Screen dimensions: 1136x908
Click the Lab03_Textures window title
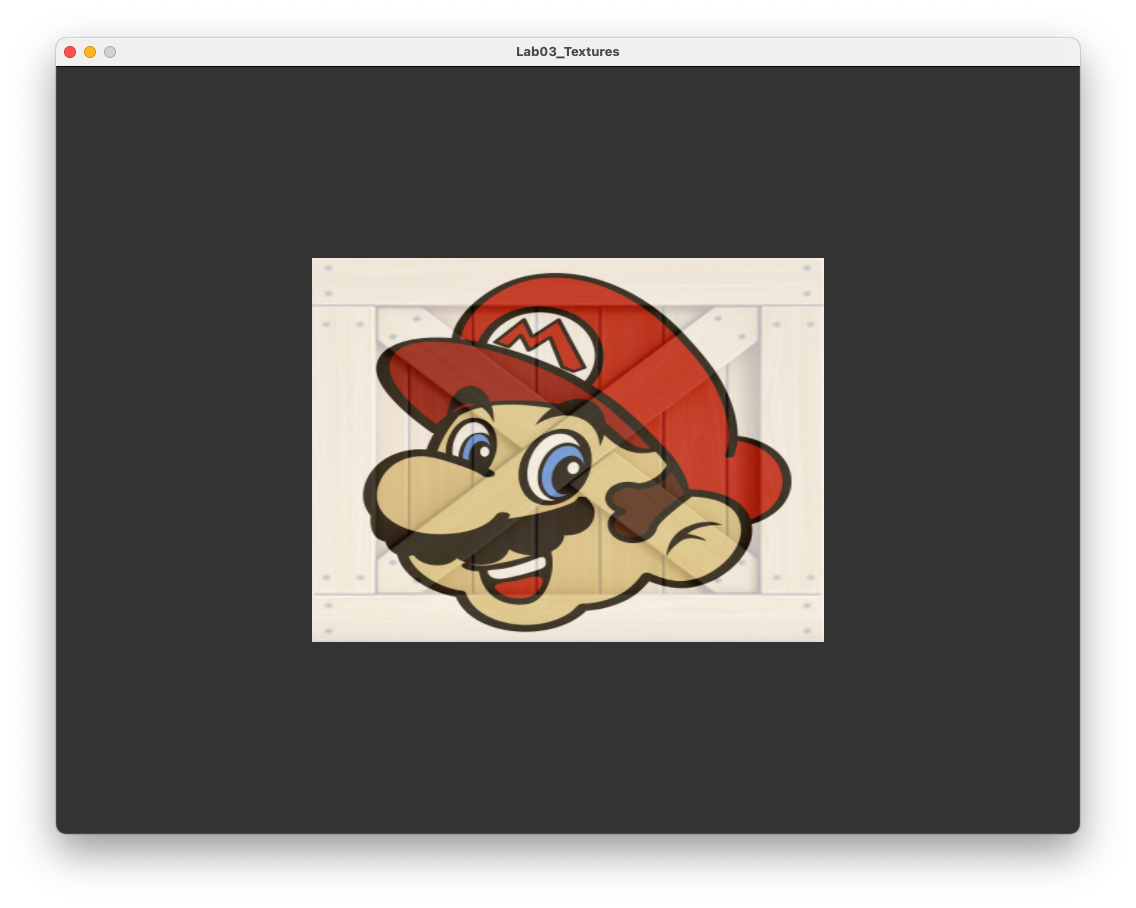(567, 51)
